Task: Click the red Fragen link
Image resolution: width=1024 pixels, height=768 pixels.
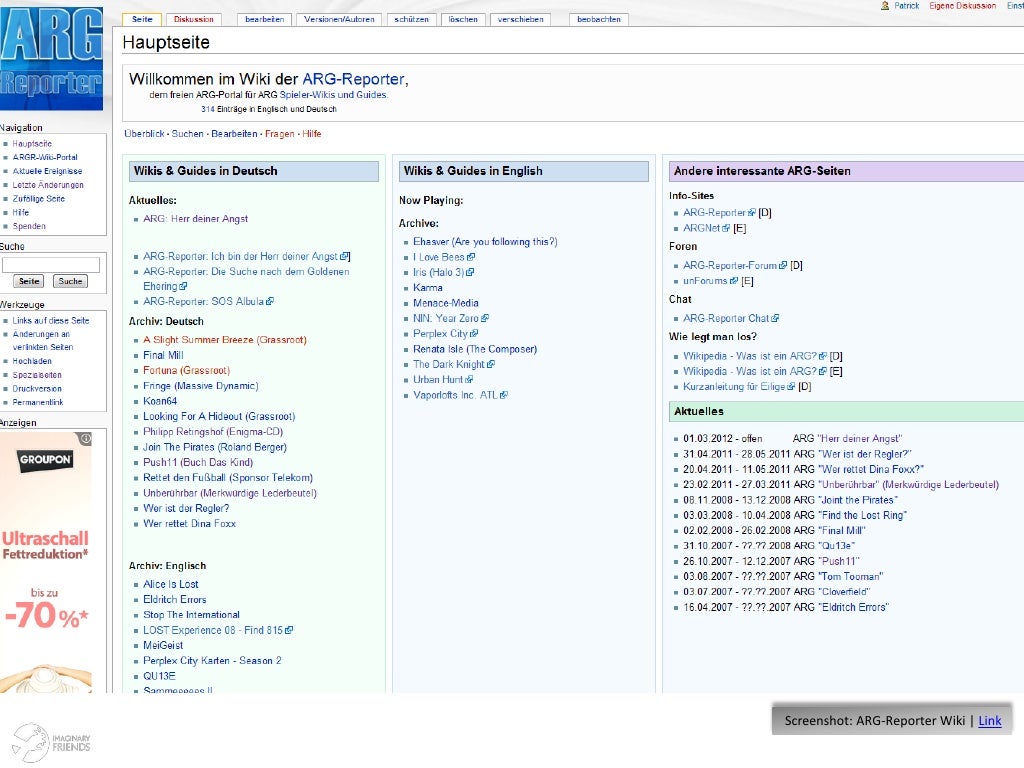Action: pos(280,134)
